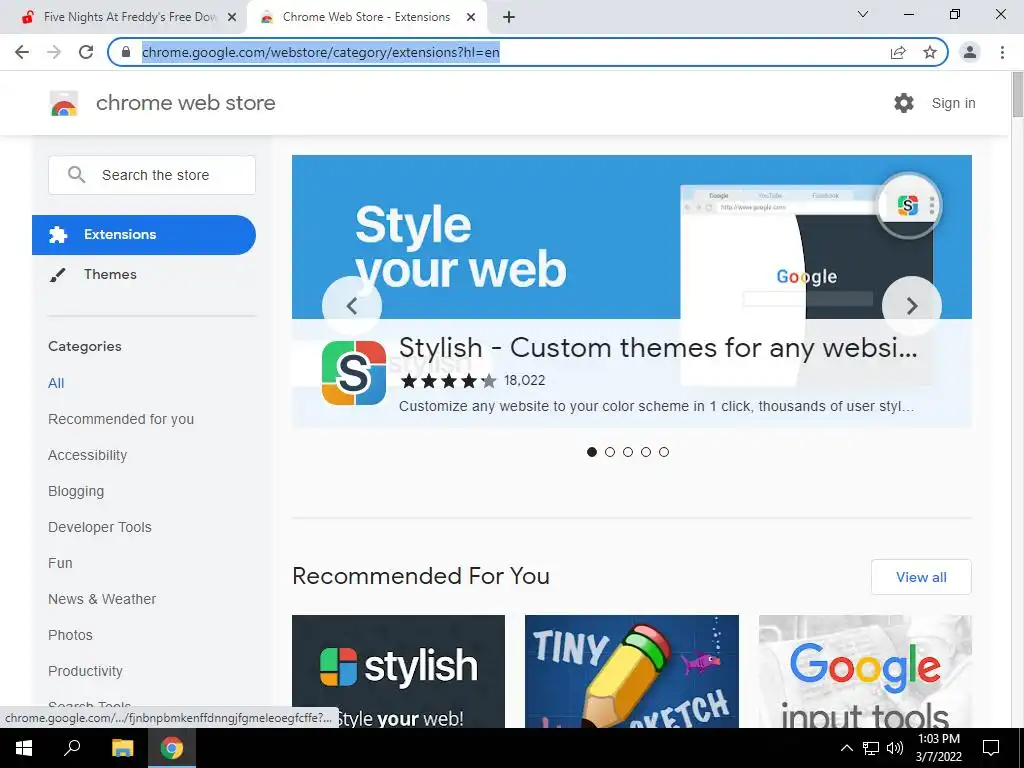The width and height of the screenshot is (1024, 768).
Task: Reload the current page
Action: (x=86, y=52)
